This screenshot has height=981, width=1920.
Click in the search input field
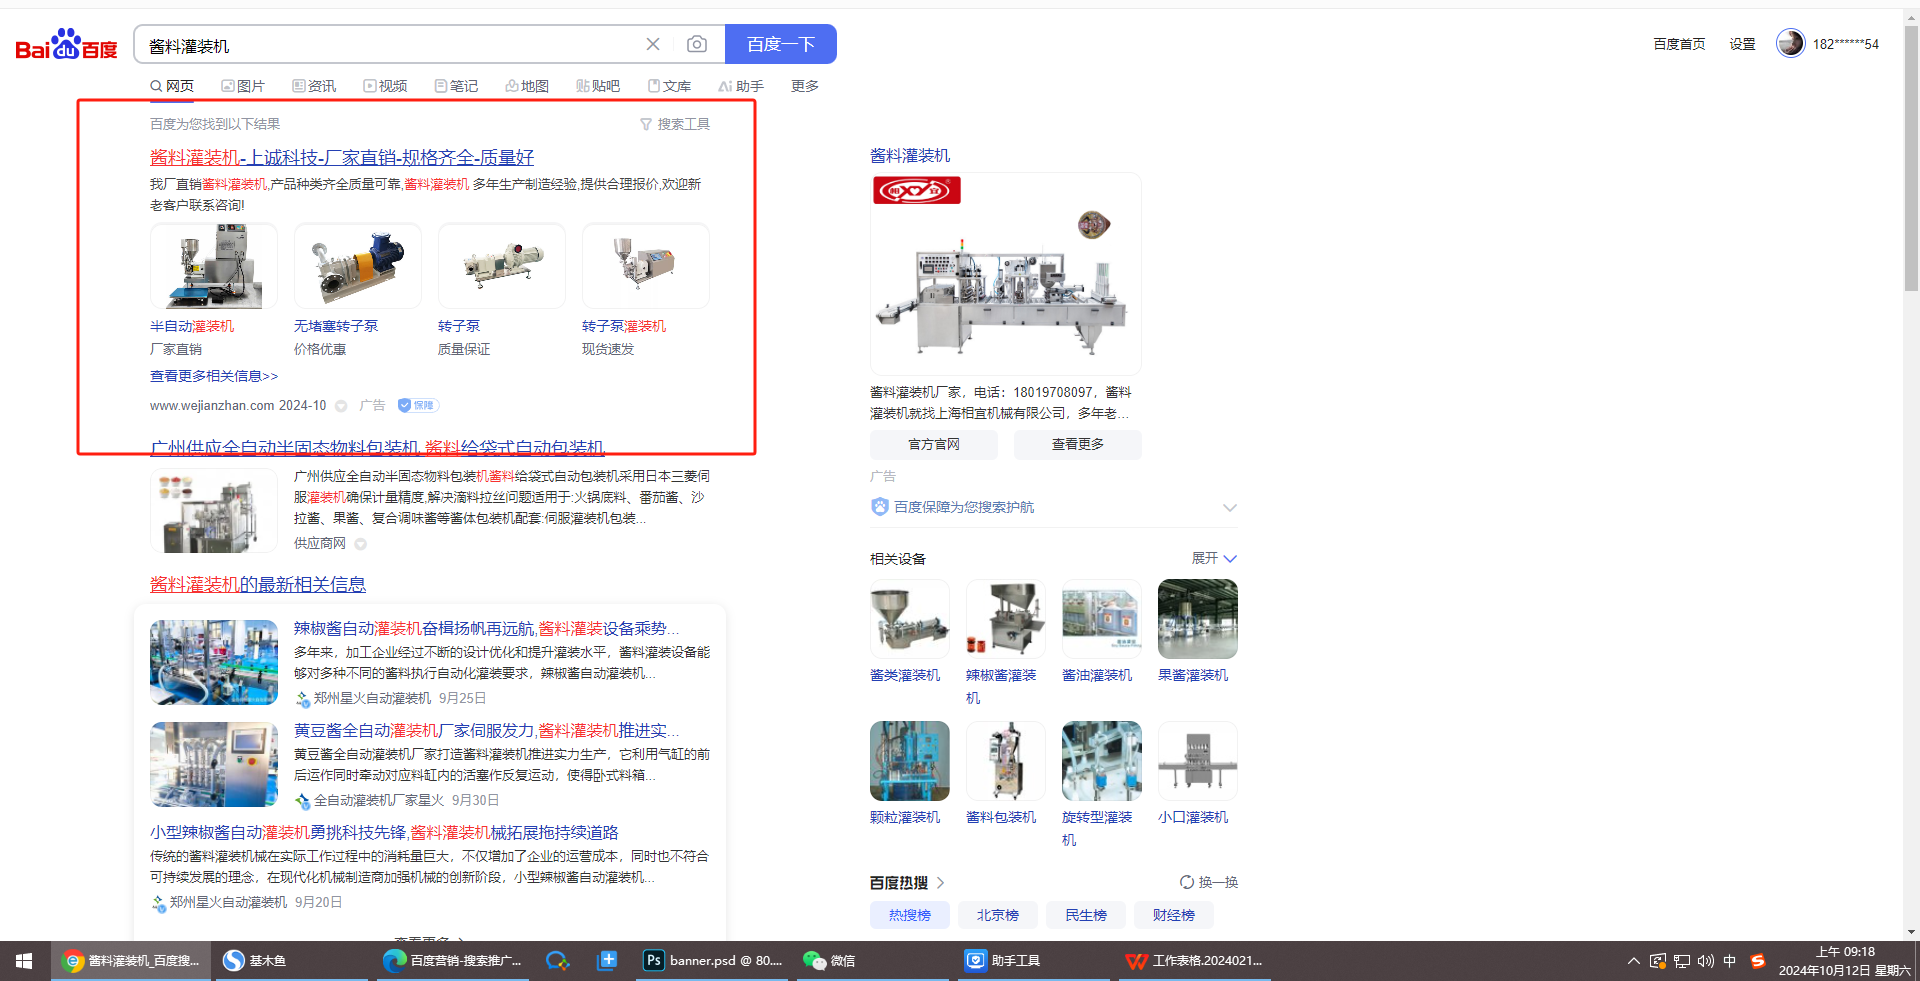tap(390, 45)
